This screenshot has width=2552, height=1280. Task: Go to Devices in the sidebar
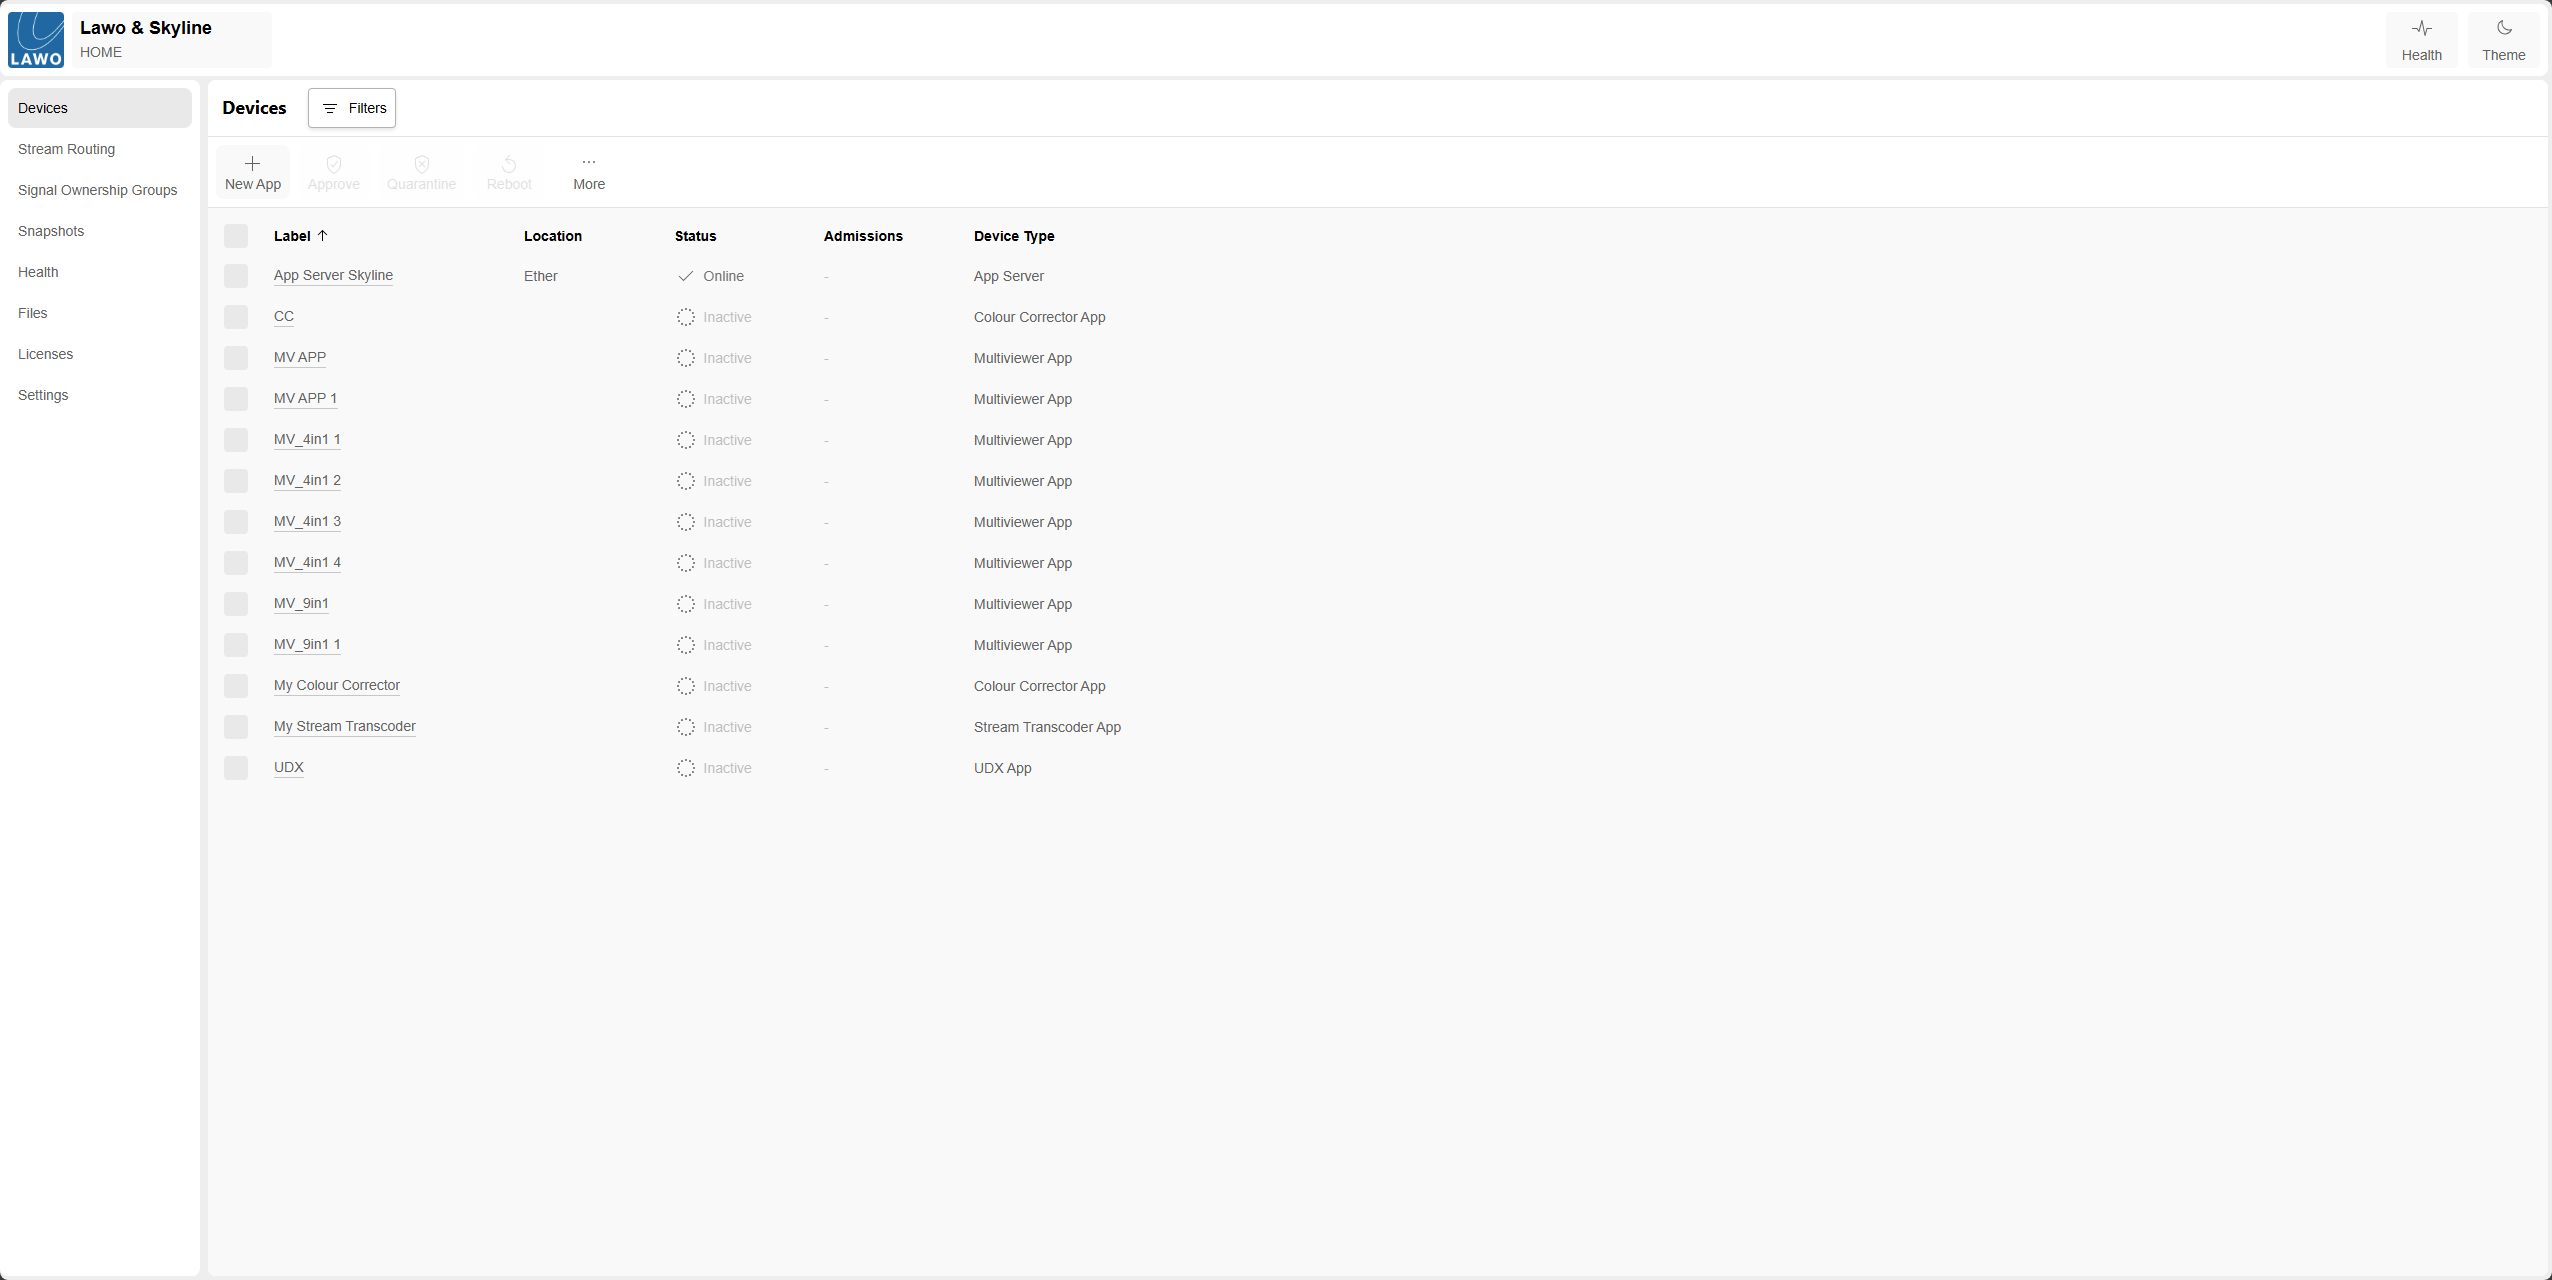[100, 108]
